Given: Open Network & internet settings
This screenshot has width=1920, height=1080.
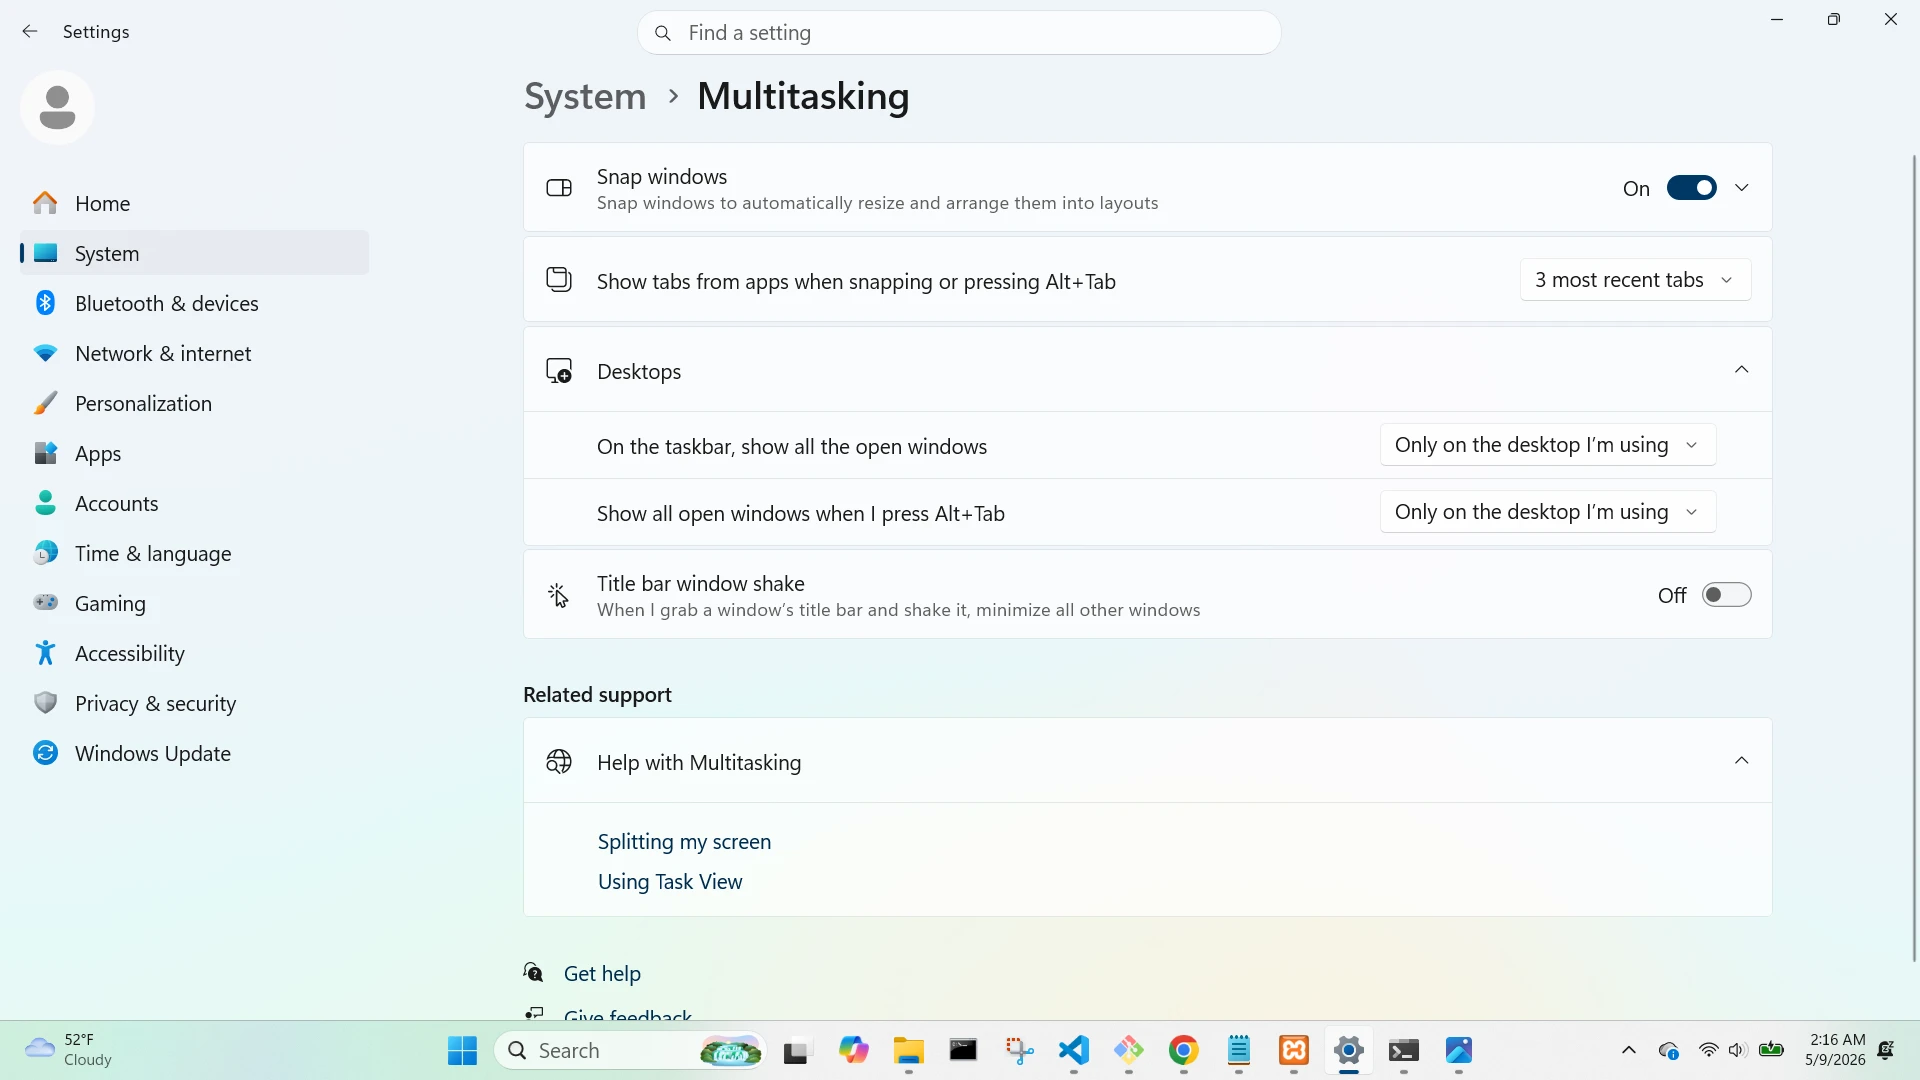Looking at the screenshot, I should 194,353.
